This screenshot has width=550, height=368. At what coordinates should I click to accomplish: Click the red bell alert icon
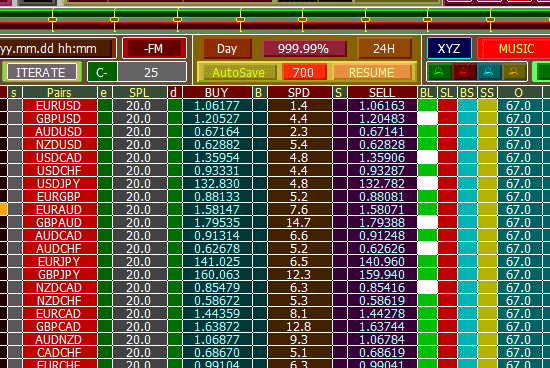click(x=464, y=72)
